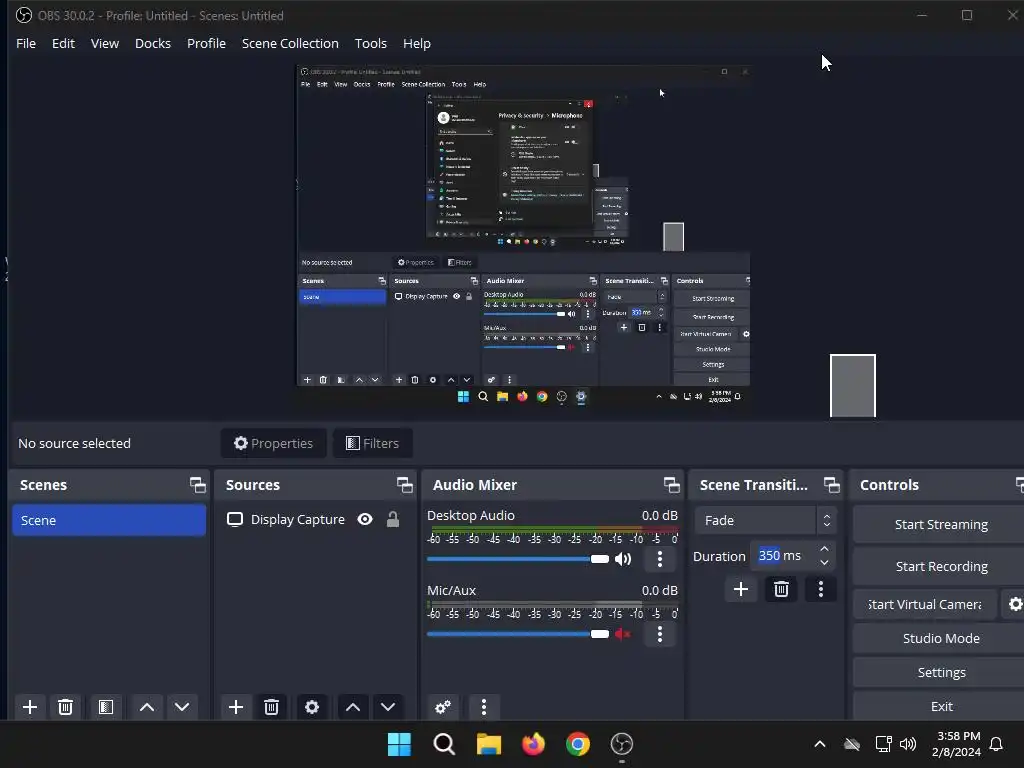The height and width of the screenshot is (768, 1024).
Task: Click Start Streaming button
Action: pos(939,524)
